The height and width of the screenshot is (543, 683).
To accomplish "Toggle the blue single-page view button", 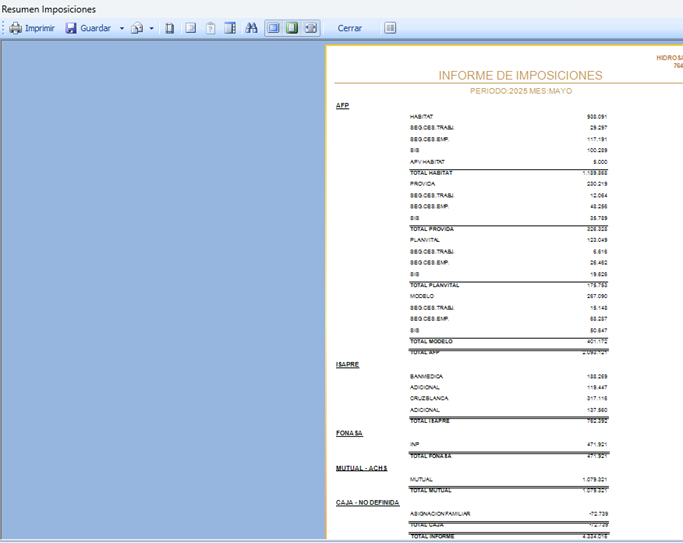I will [x=273, y=28].
